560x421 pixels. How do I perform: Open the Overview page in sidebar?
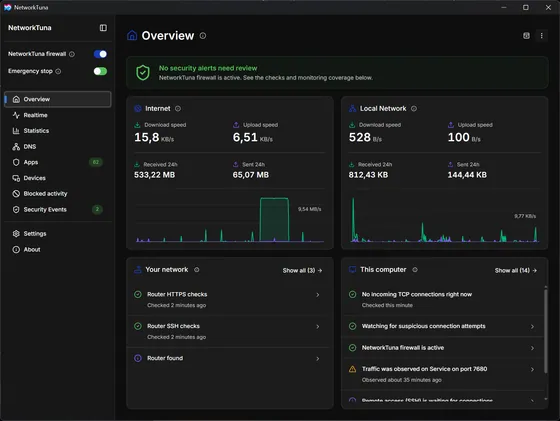point(58,99)
